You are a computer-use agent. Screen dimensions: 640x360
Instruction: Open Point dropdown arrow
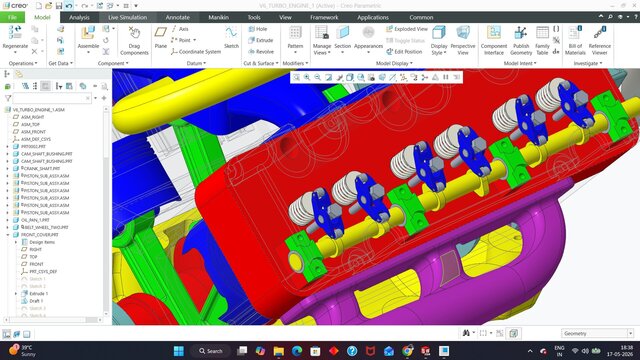tap(195, 40)
